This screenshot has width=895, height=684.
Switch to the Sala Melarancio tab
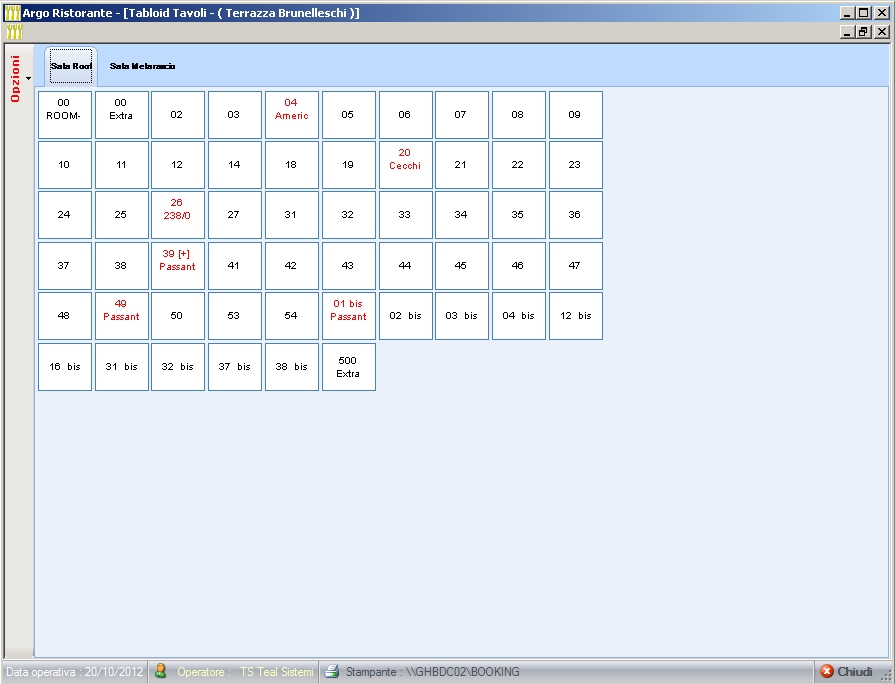142,66
